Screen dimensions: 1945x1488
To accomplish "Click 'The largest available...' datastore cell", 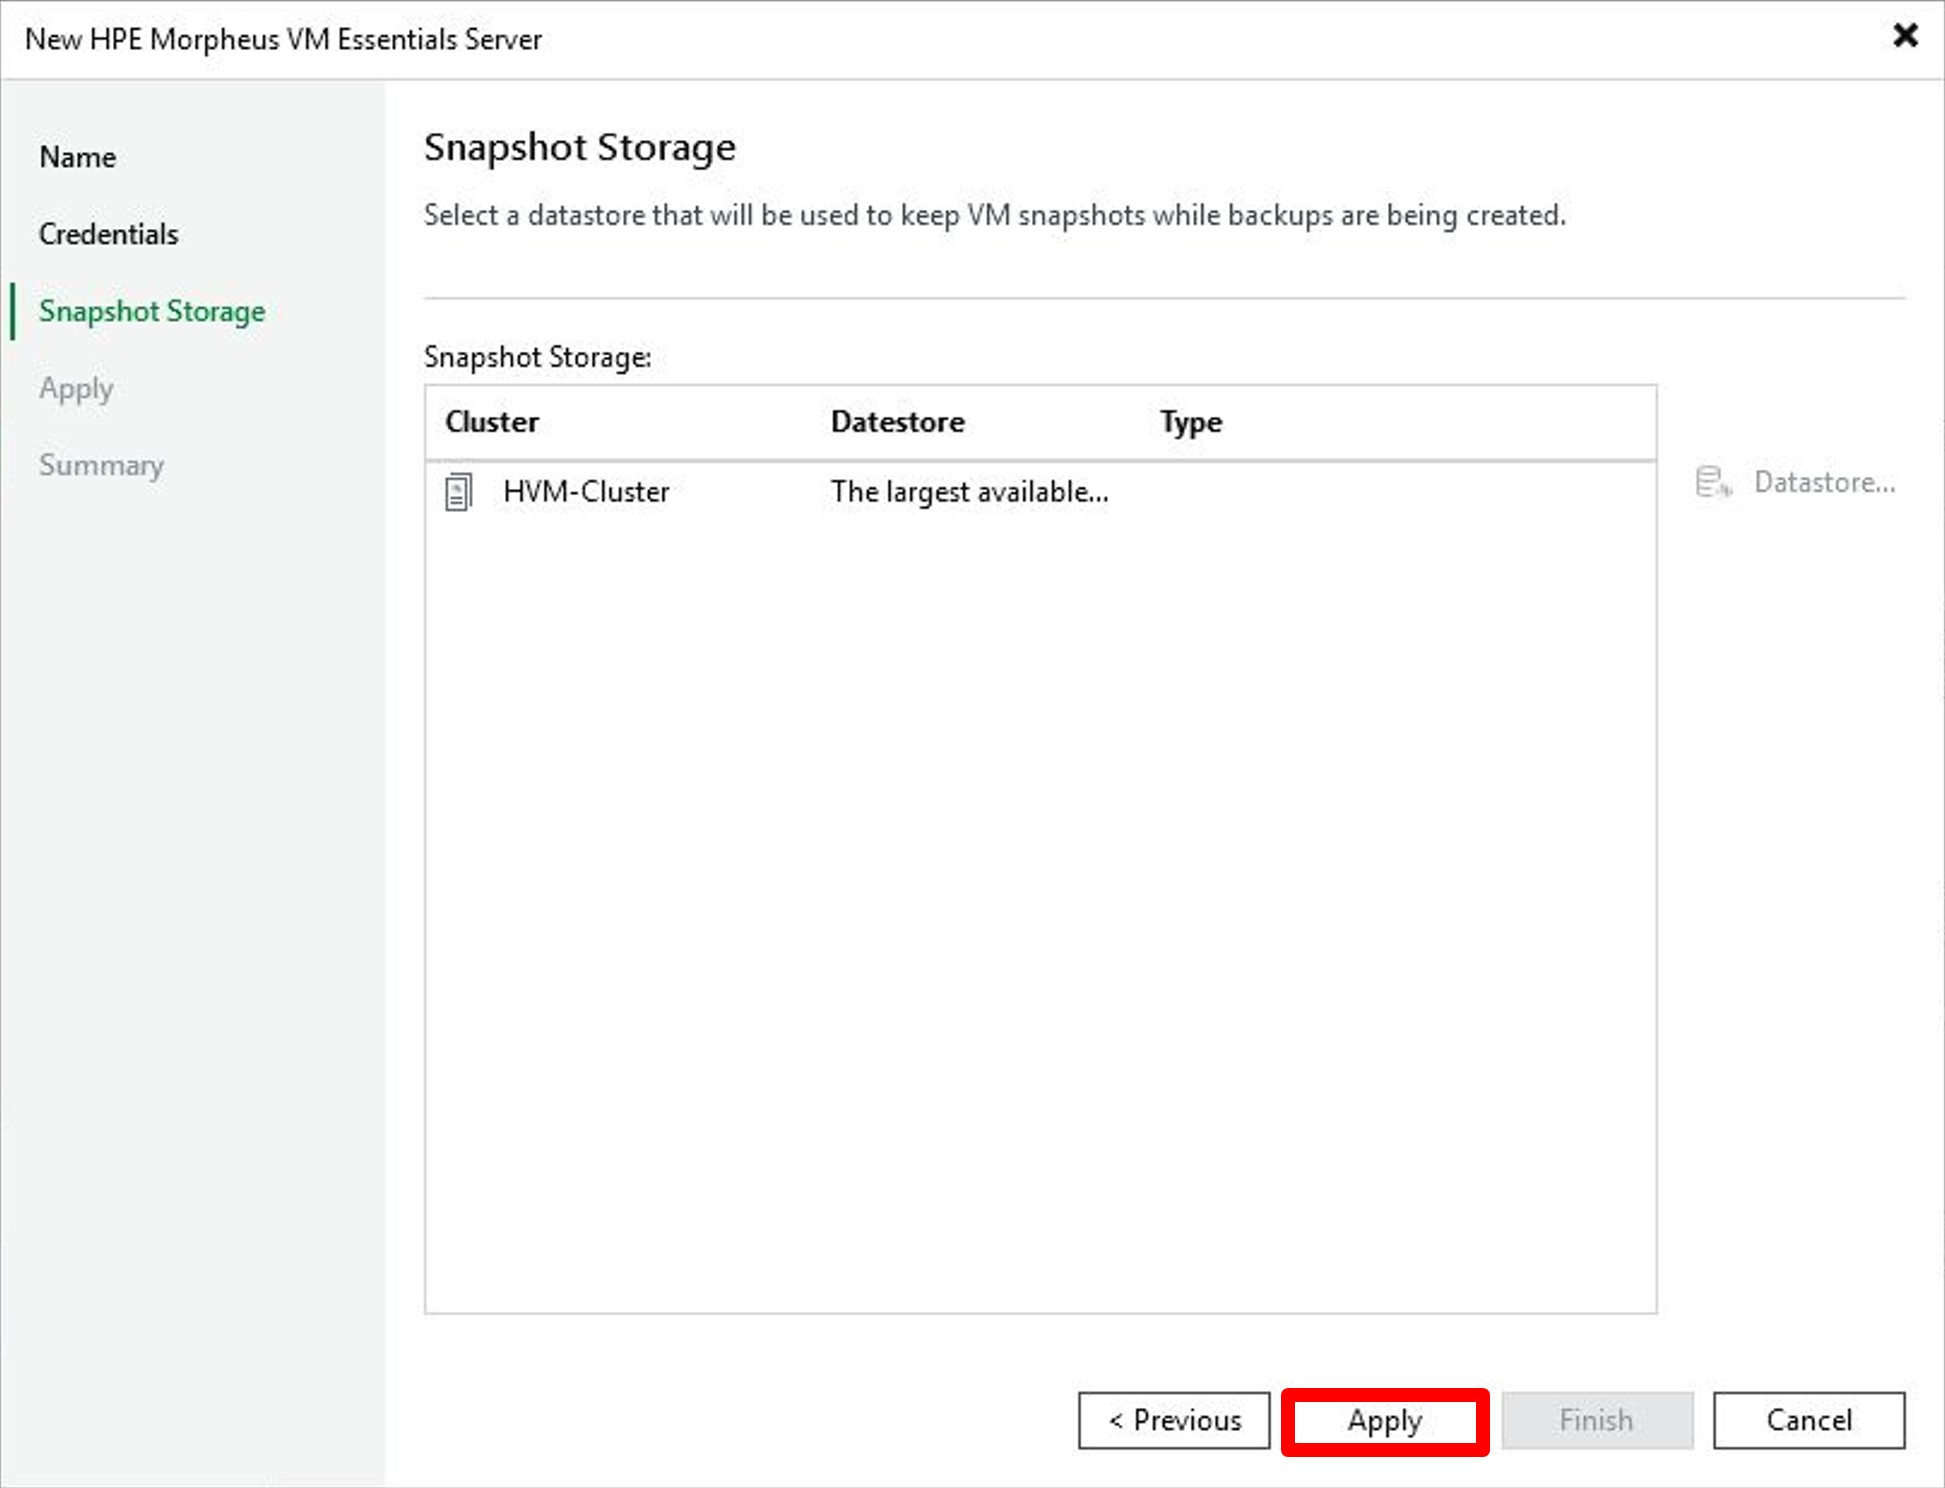I will coord(970,492).
